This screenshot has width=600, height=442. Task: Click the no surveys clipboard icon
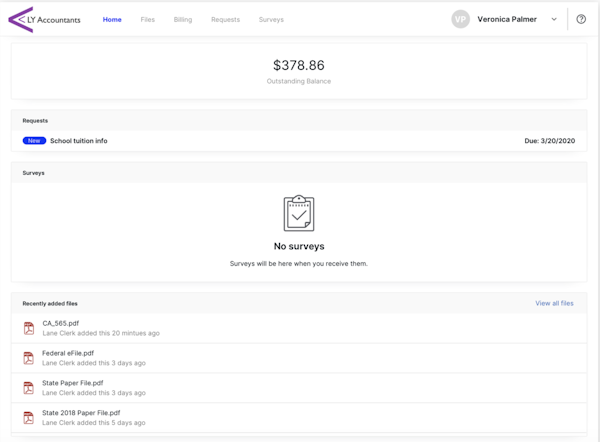[x=299, y=213]
